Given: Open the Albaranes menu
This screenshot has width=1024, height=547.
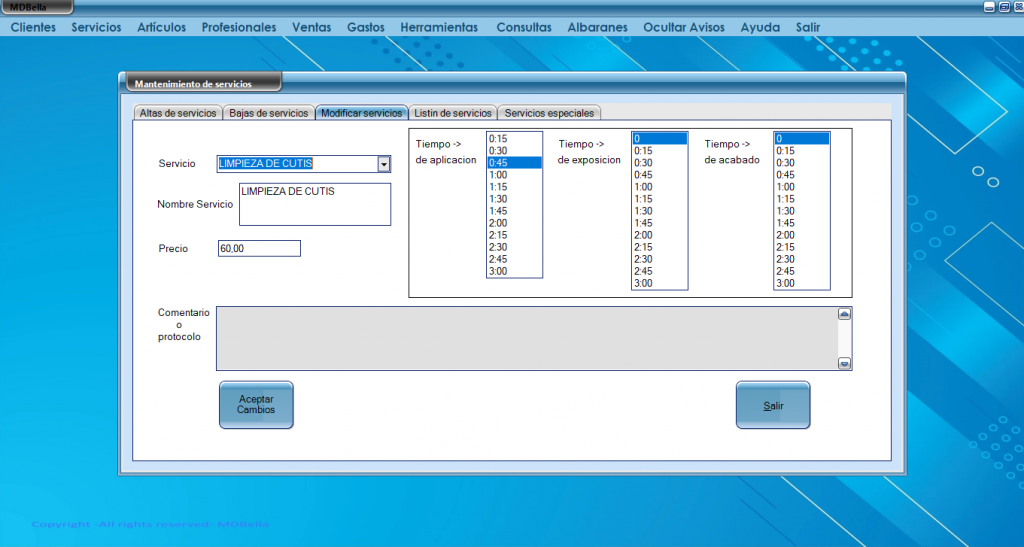Looking at the screenshot, I should click(x=597, y=27).
